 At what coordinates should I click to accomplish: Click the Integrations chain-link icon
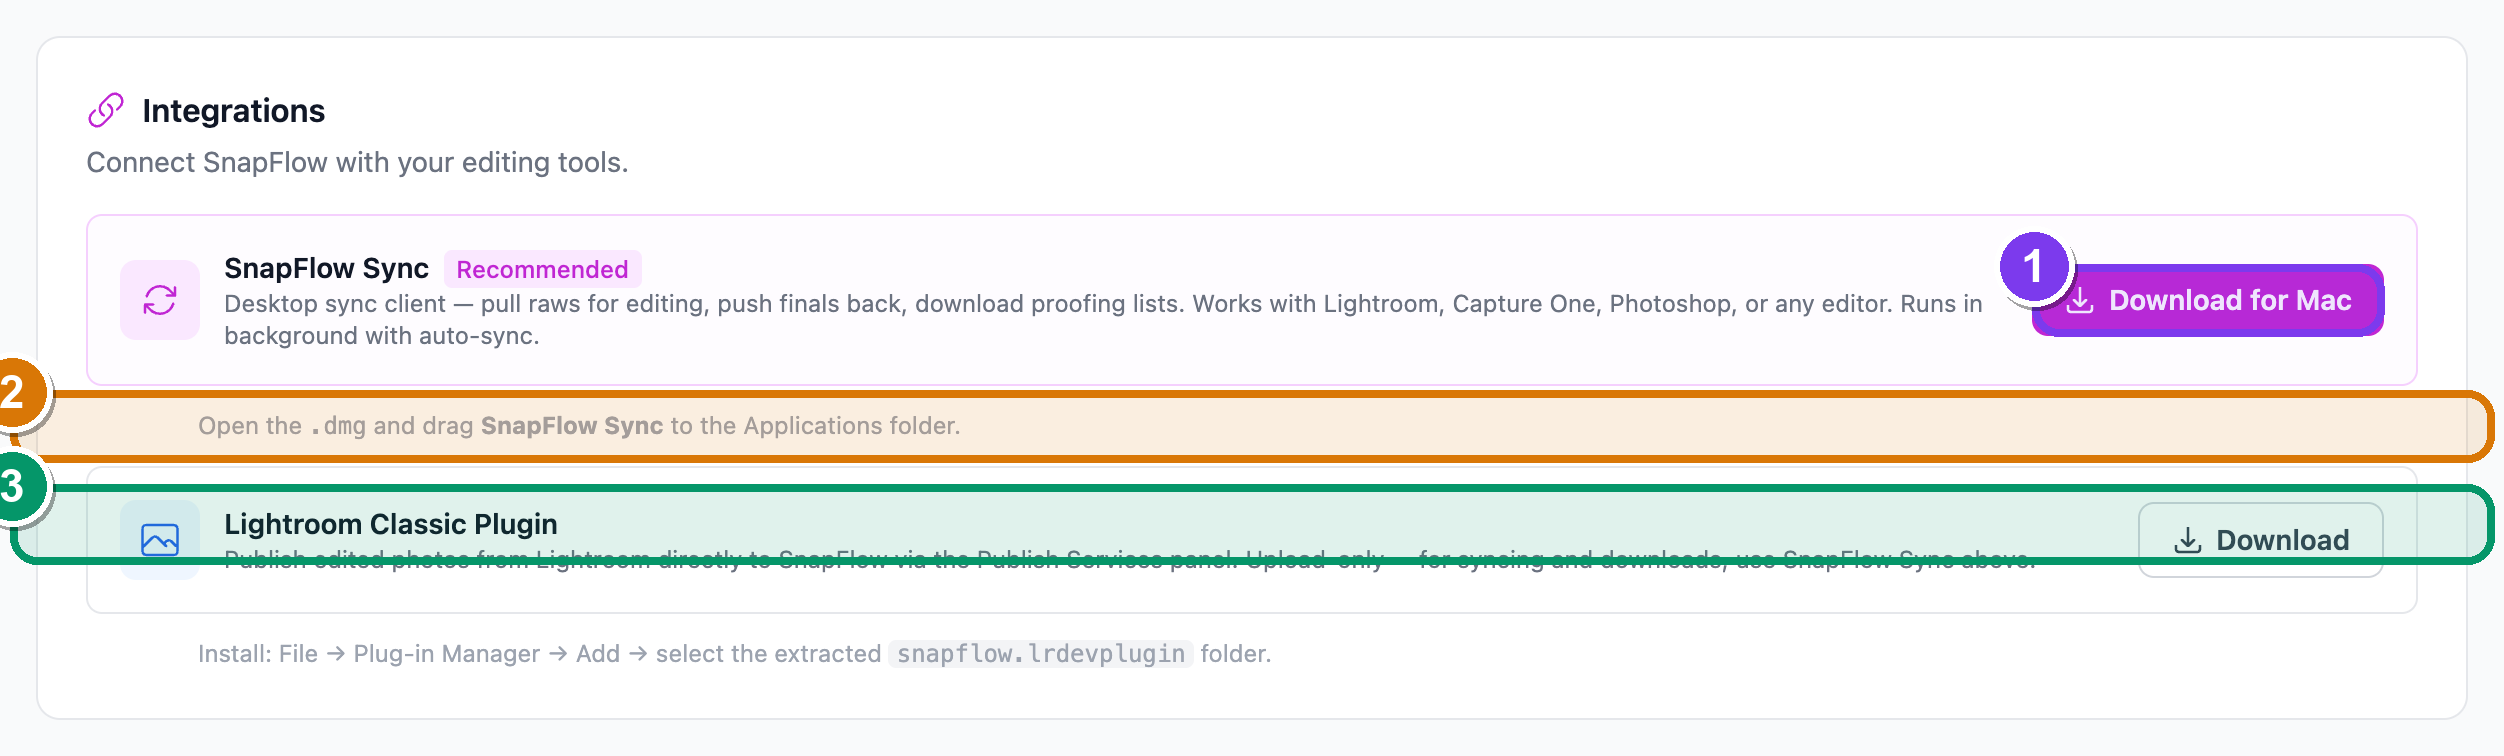(x=106, y=110)
